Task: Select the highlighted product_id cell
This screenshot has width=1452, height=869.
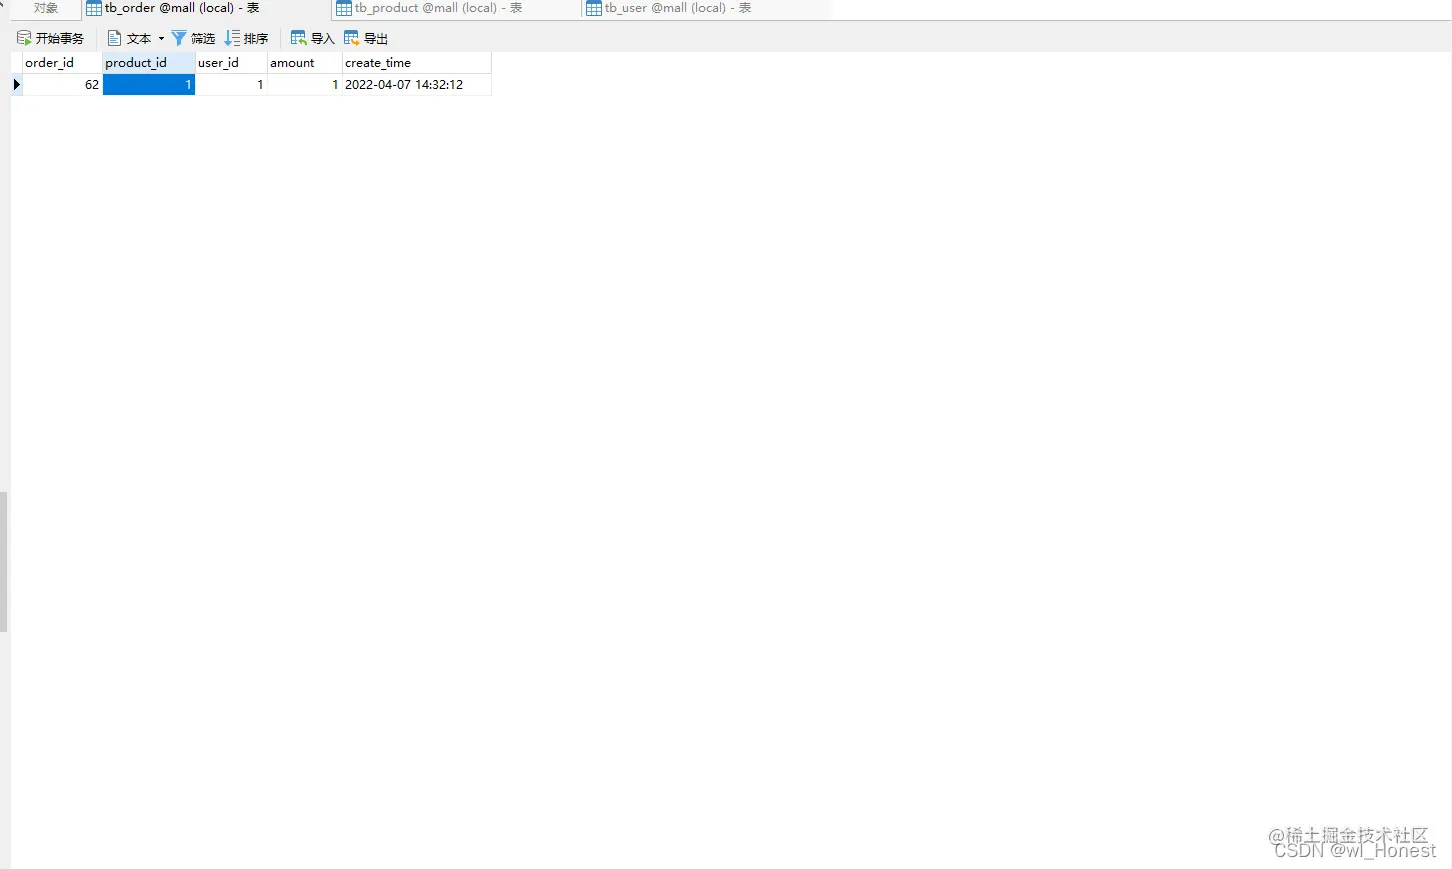Action: (x=149, y=85)
